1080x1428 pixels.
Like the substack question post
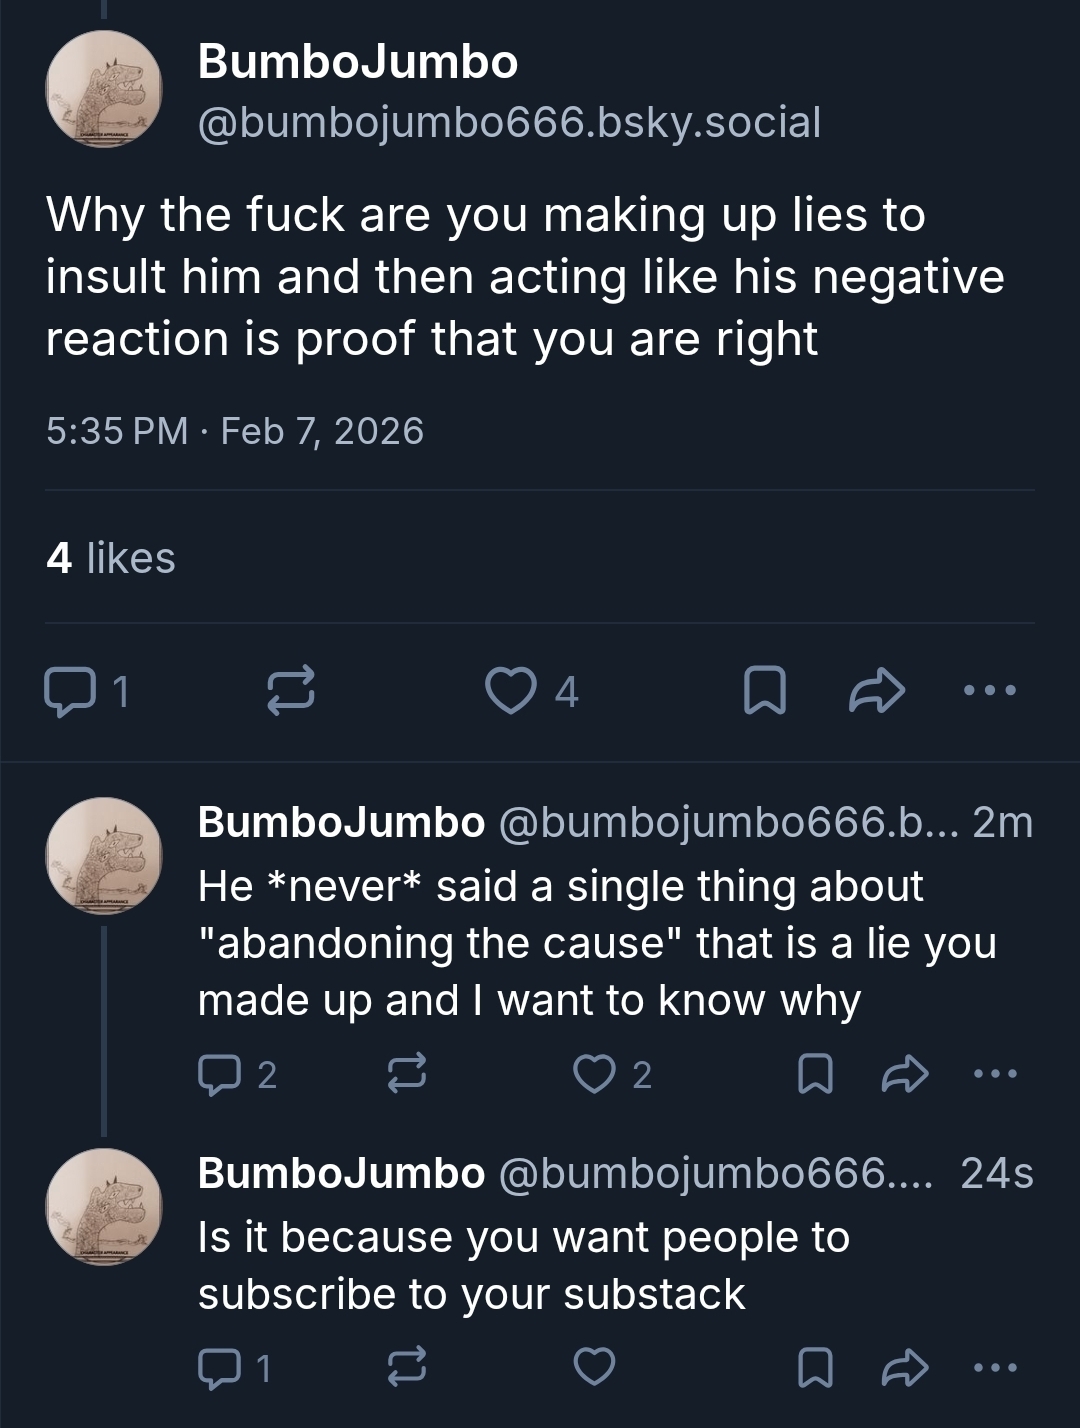(x=594, y=1367)
